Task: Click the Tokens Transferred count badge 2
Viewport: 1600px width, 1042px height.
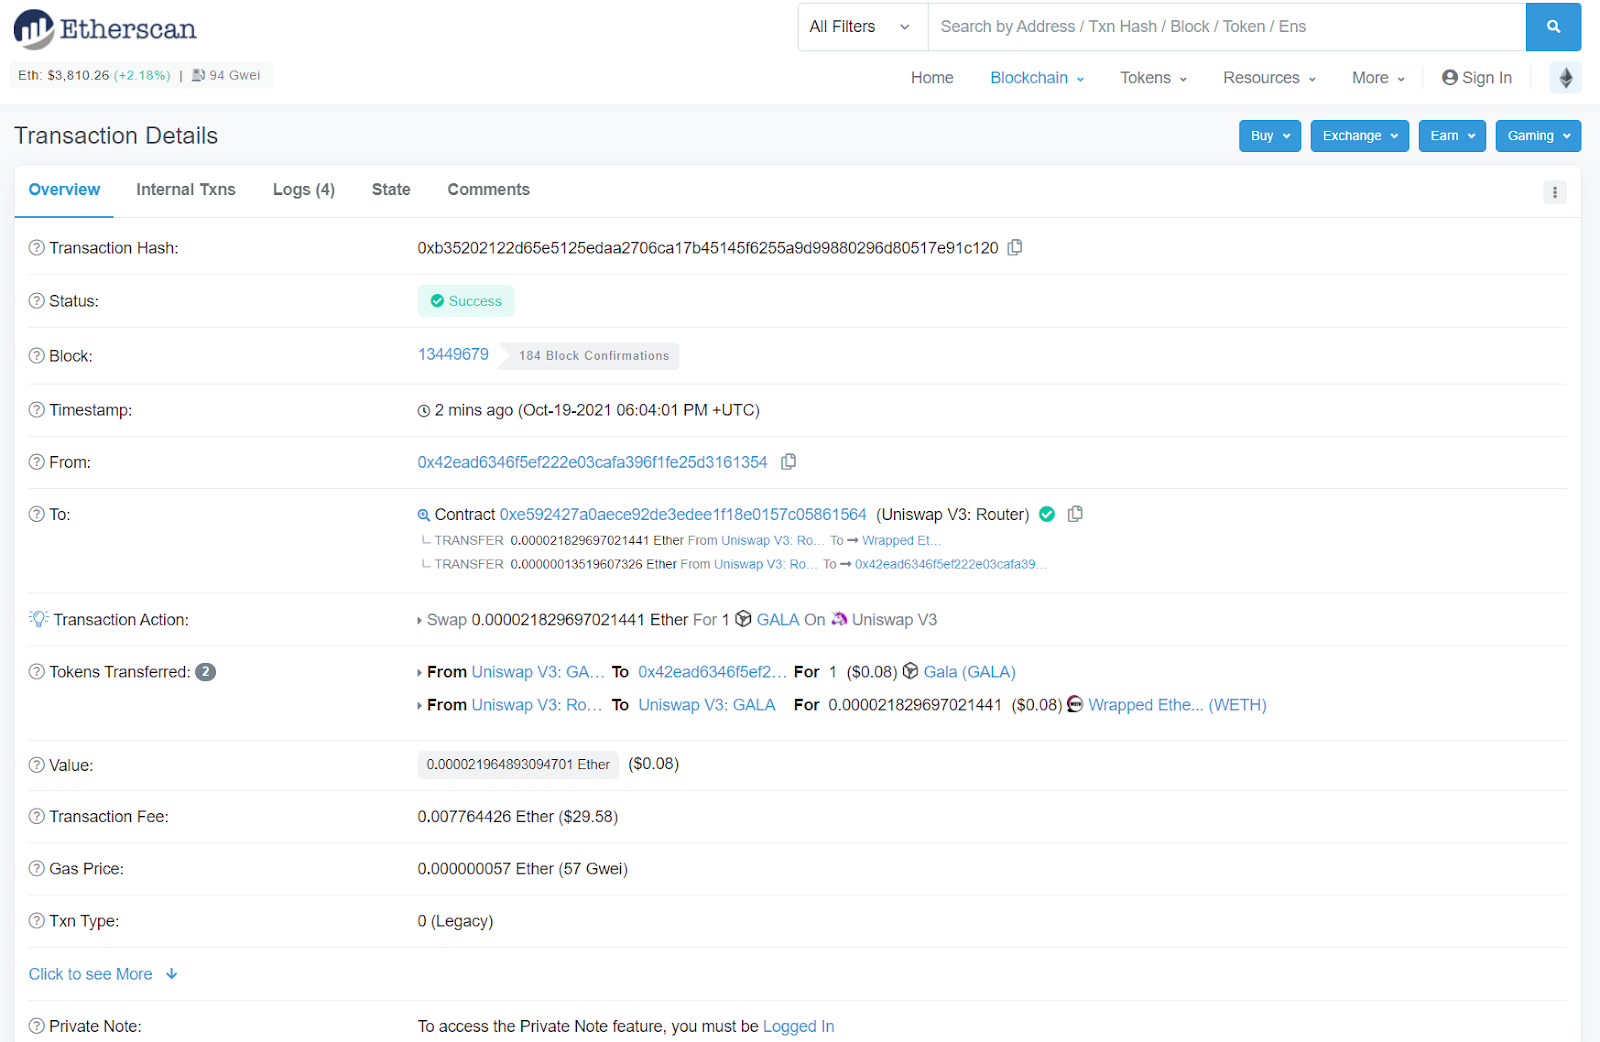Action: (205, 672)
